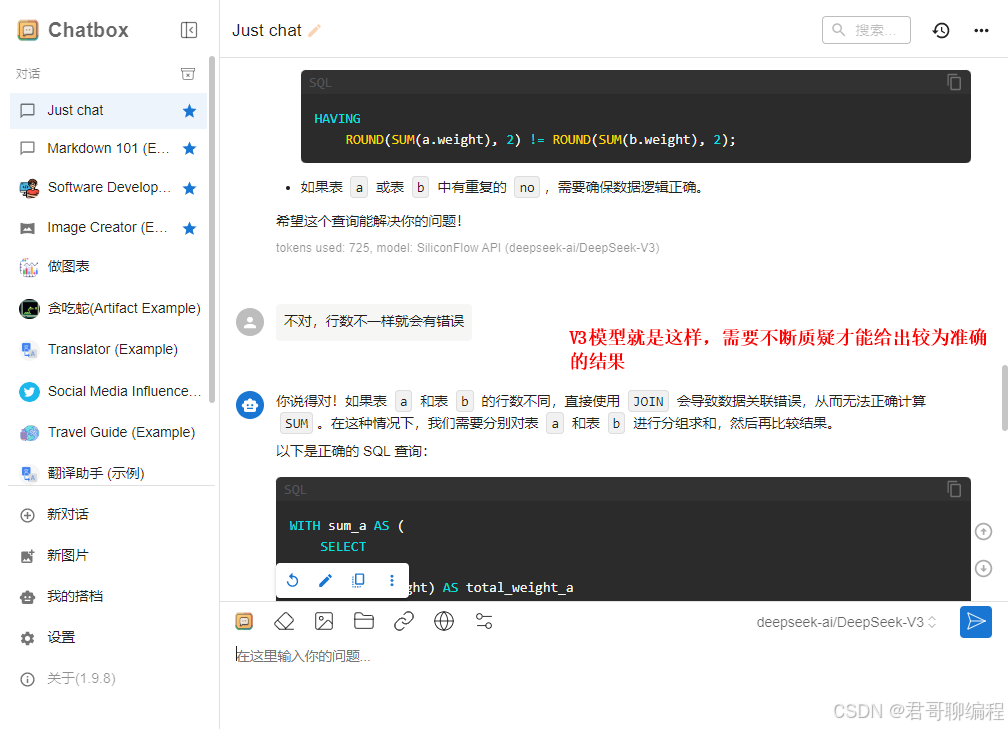Open the Markdown 101 conversation
The image size is (1008, 729).
click(x=109, y=148)
